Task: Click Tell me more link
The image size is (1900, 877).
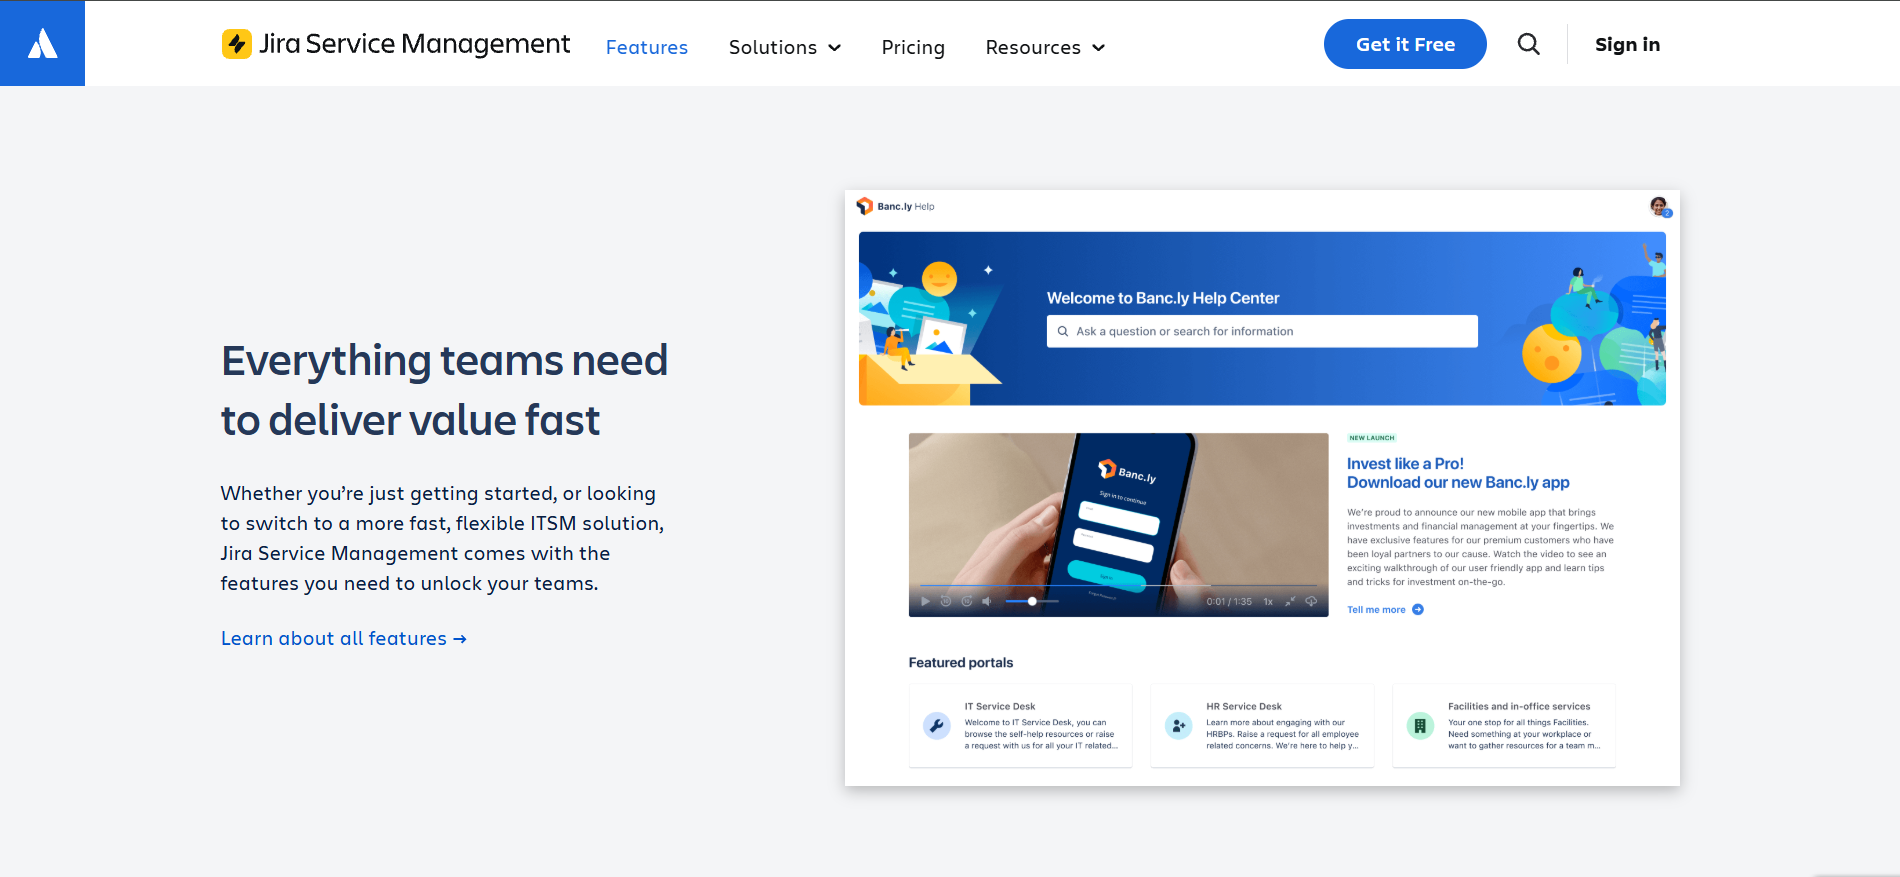Action: coord(1376,610)
